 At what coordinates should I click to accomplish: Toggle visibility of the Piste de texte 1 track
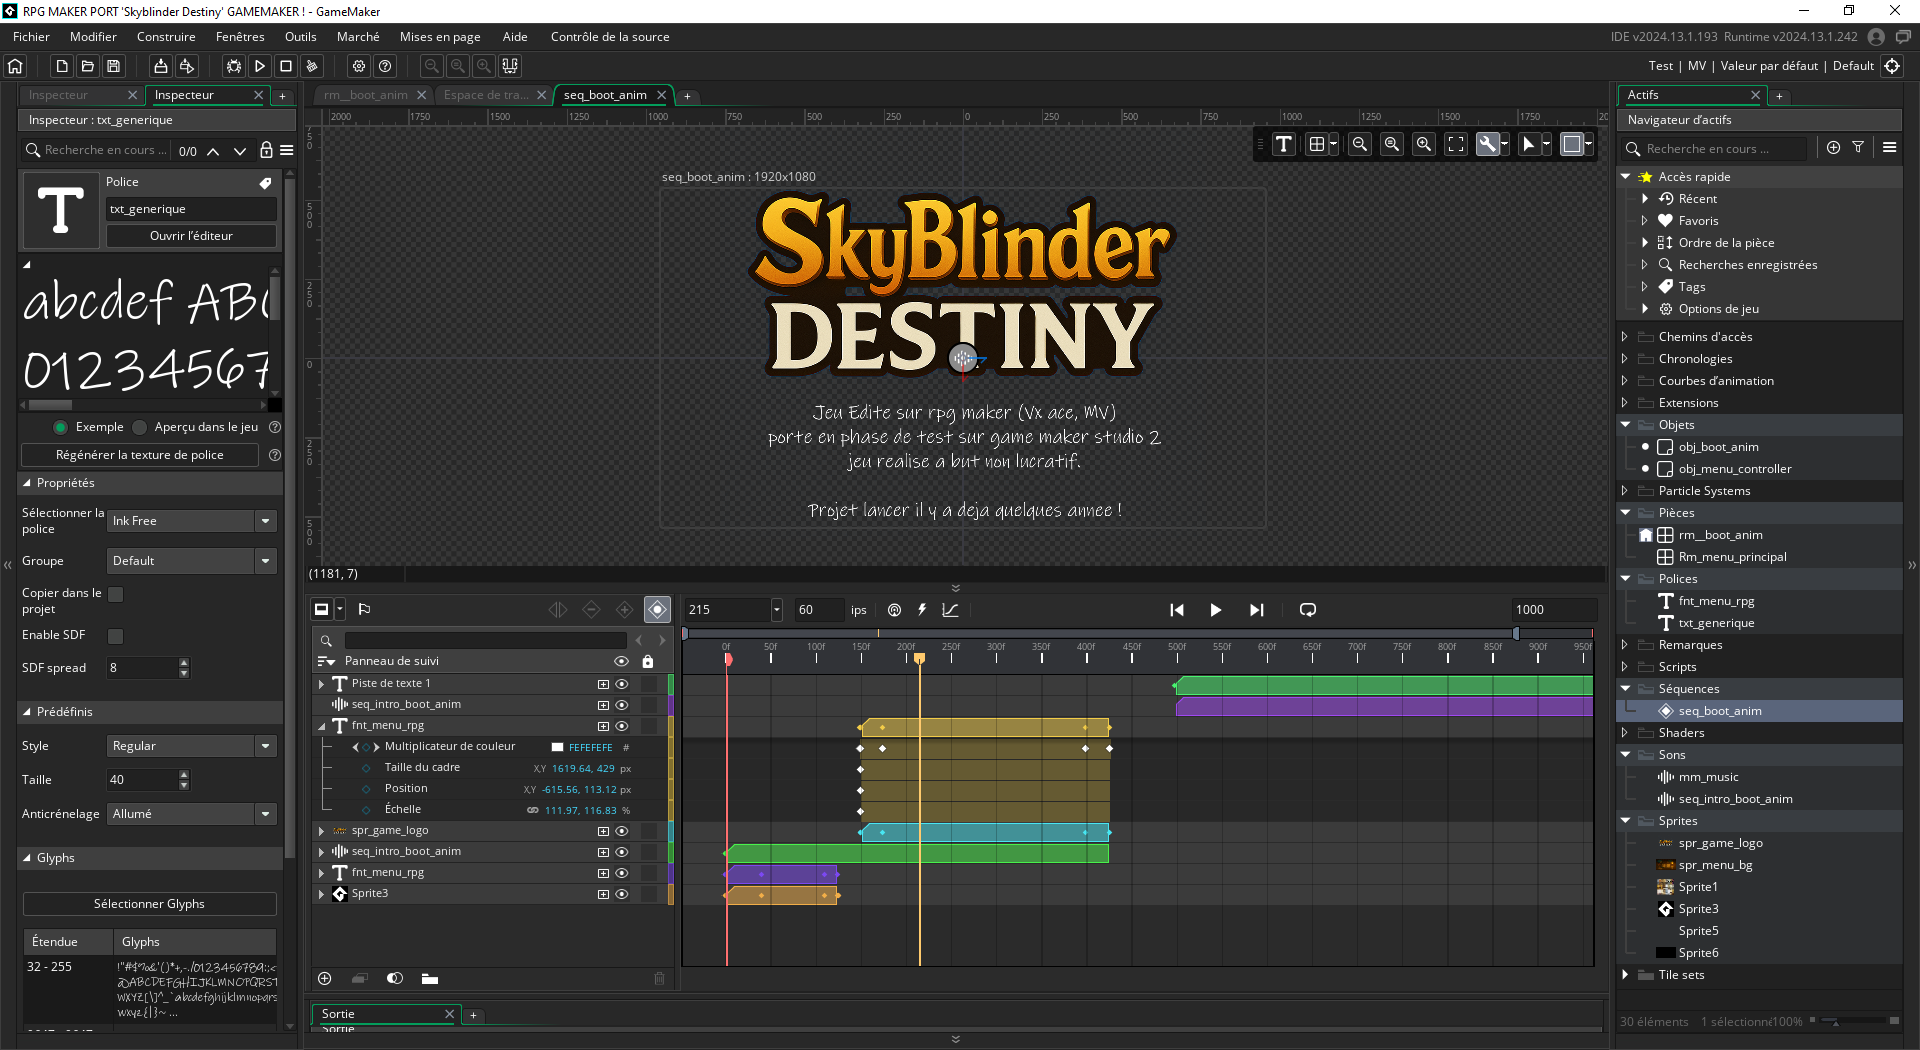(x=621, y=684)
